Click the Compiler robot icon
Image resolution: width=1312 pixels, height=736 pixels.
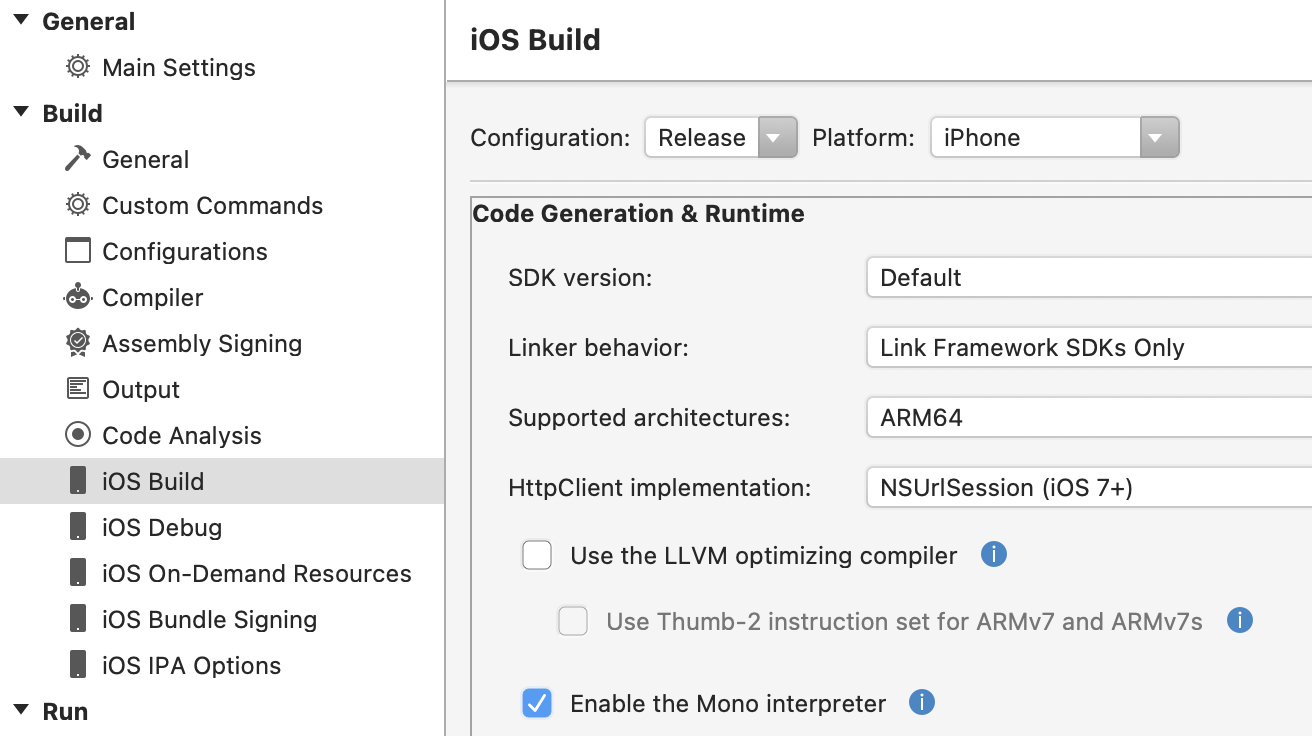point(77,297)
